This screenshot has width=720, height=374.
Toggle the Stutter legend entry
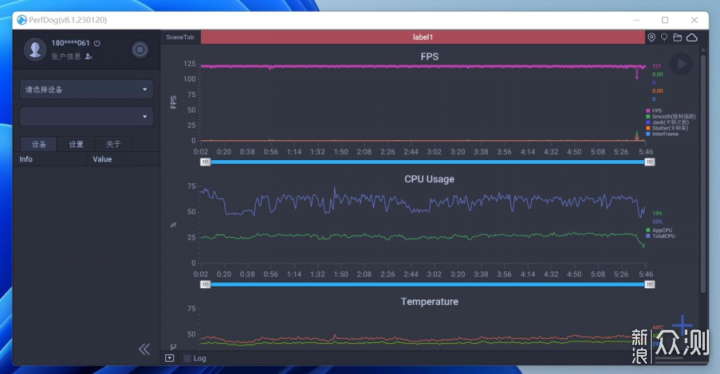pos(667,128)
